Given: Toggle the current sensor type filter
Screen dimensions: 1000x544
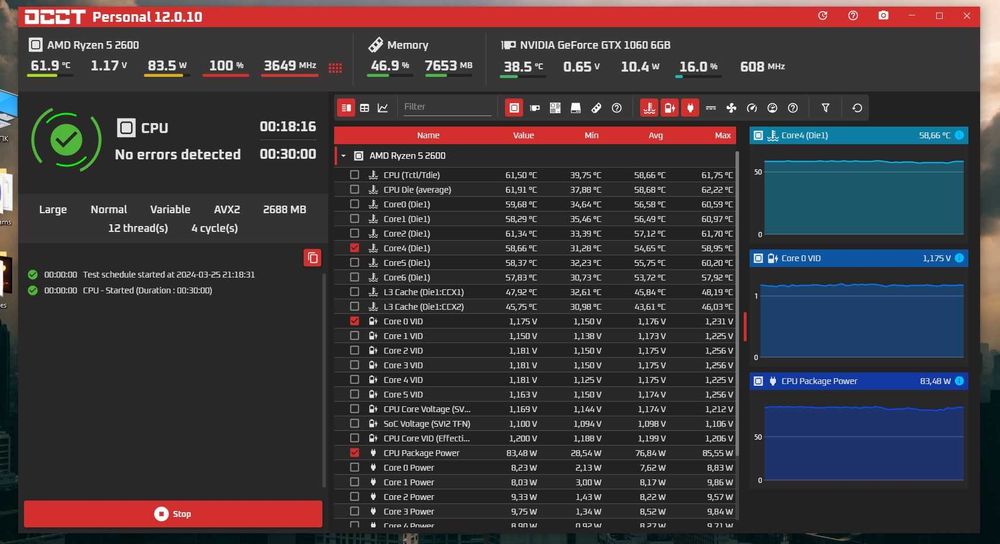Looking at the screenshot, I should point(710,108).
